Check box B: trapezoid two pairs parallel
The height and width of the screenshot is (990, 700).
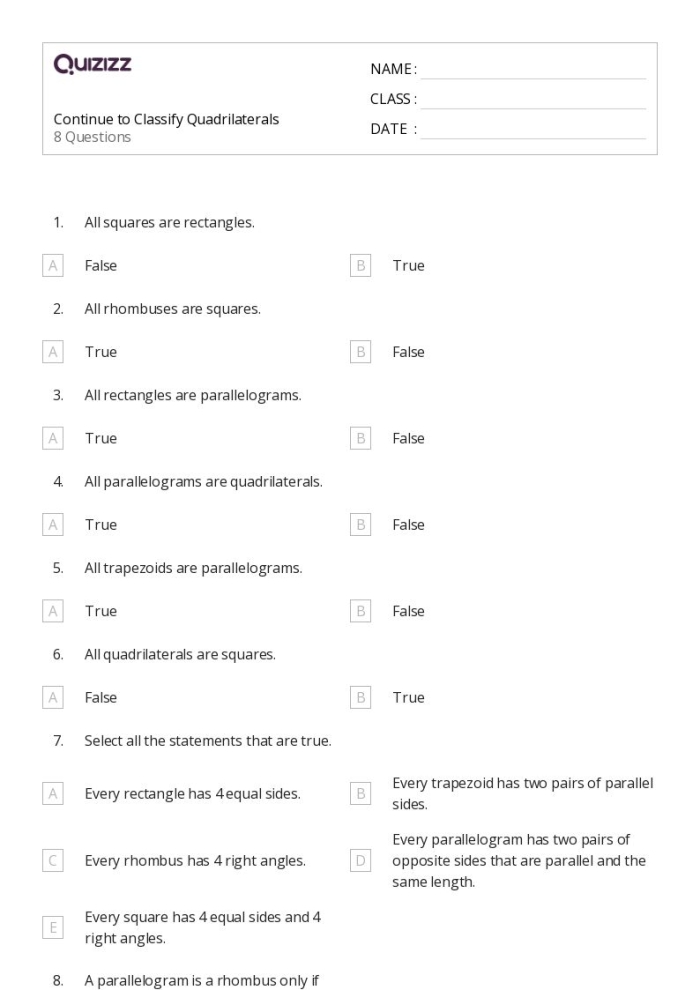[360, 794]
